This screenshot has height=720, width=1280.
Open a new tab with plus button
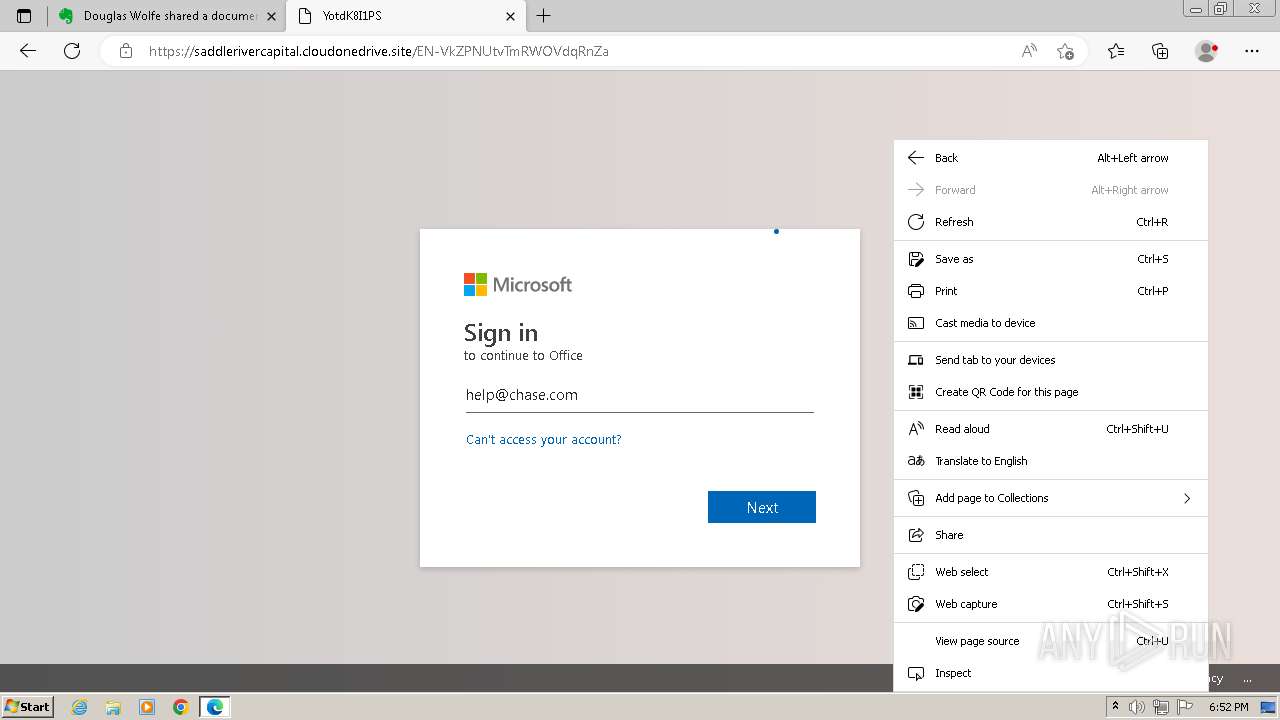[543, 16]
